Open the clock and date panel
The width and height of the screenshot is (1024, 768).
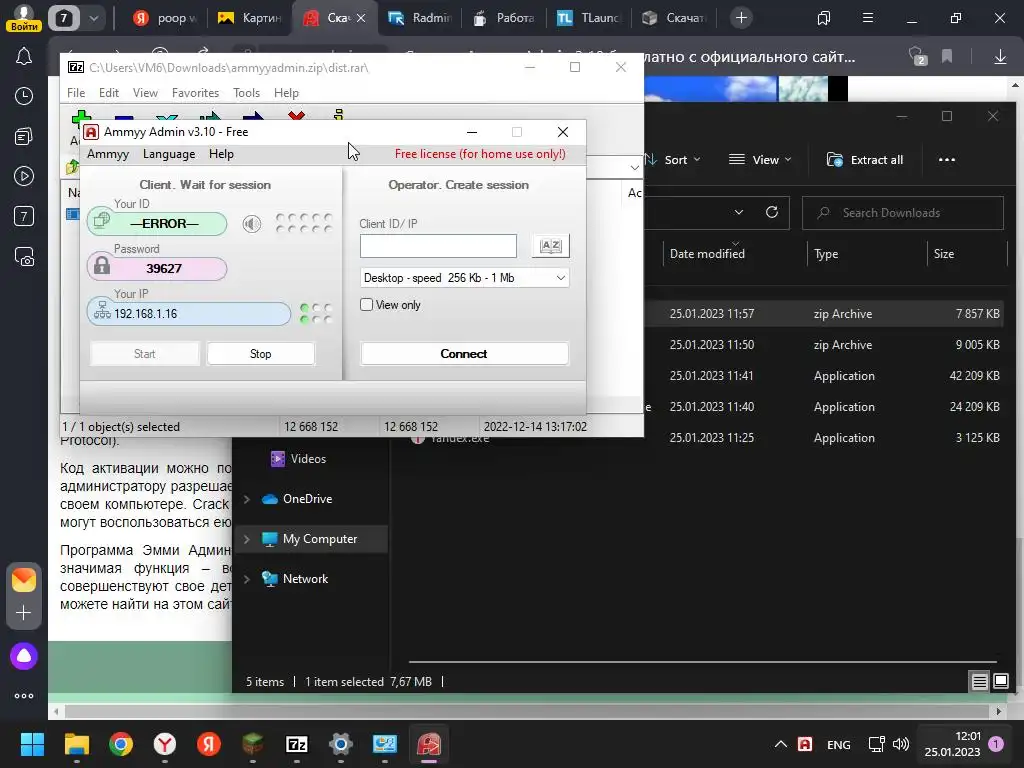(x=952, y=744)
